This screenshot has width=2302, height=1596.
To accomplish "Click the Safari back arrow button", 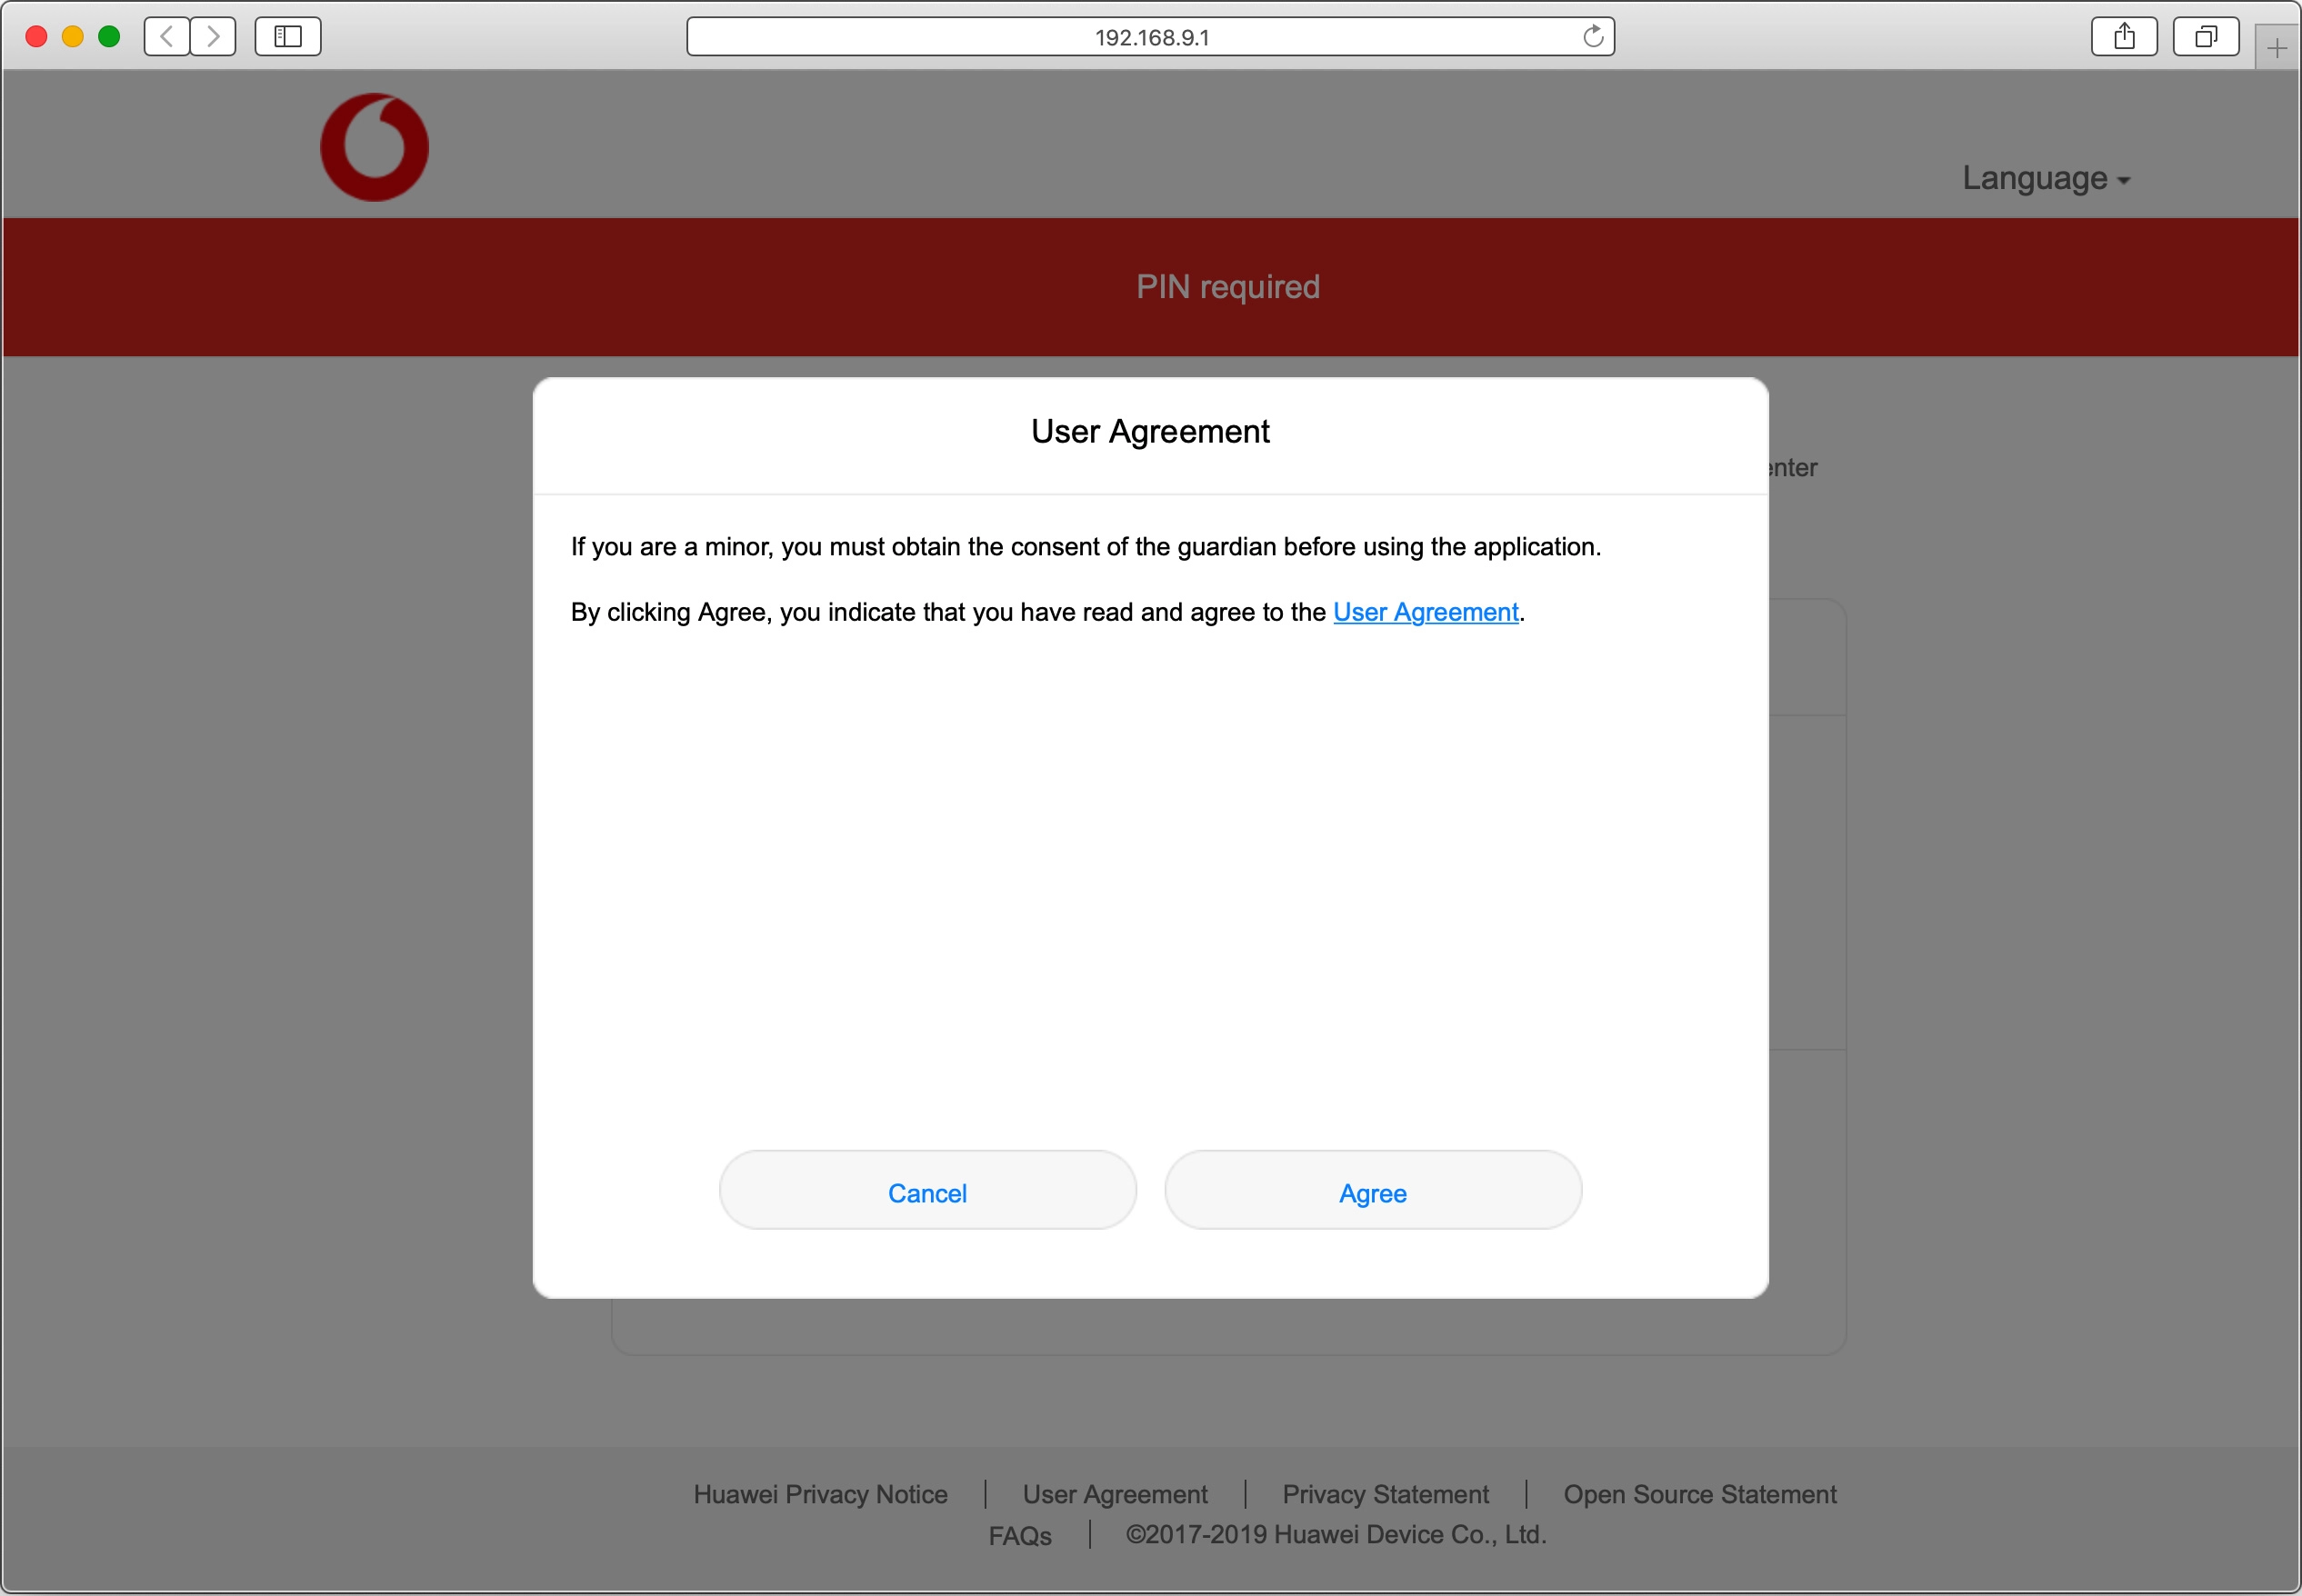I will click(x=167, y=37).
